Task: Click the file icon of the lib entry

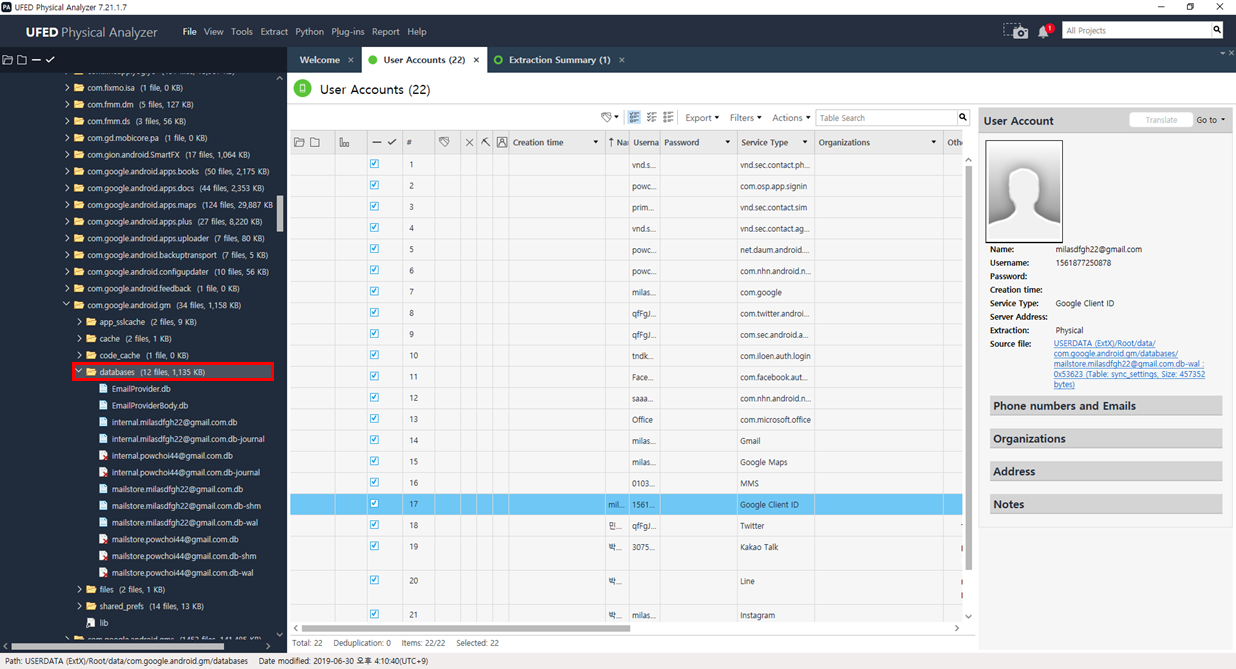Action: (91, 623)
